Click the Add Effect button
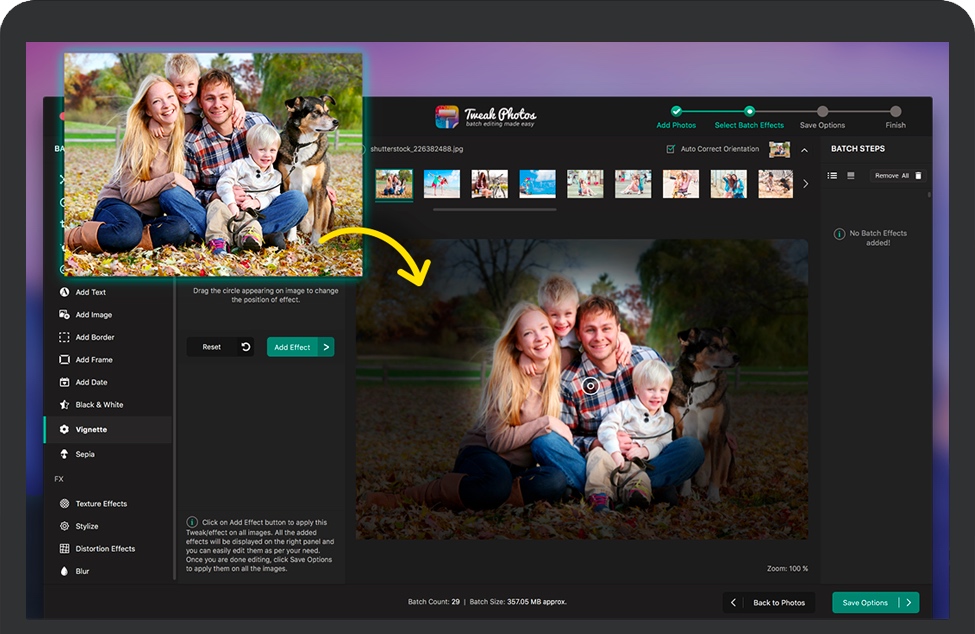 pos(300,347)
